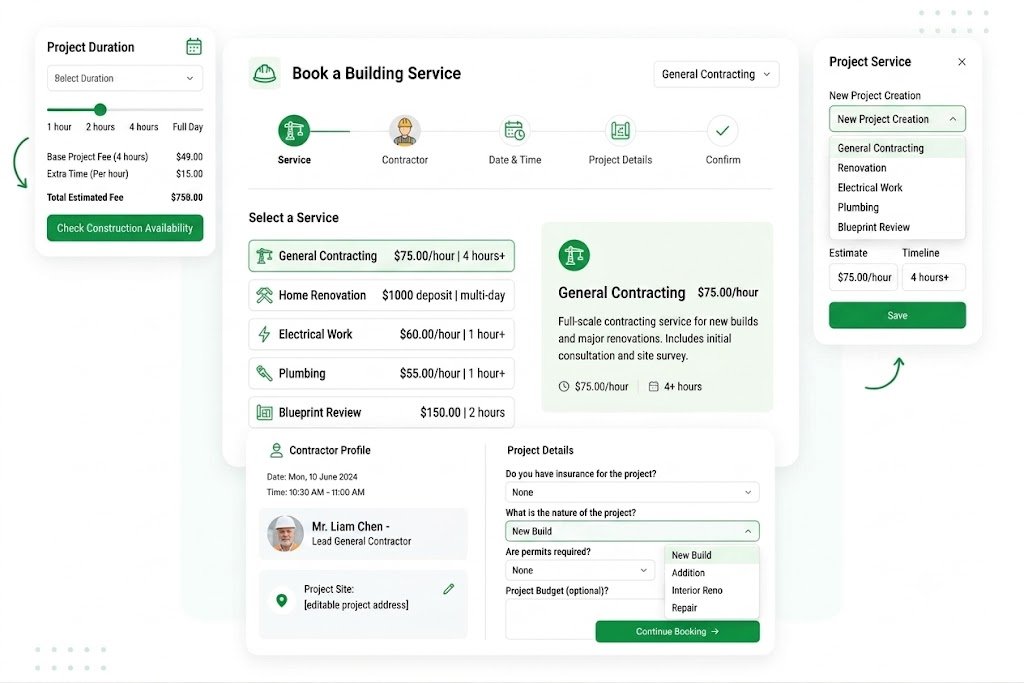Click the [editable project address] text
Screen dimensions: 1024x683
356,605
